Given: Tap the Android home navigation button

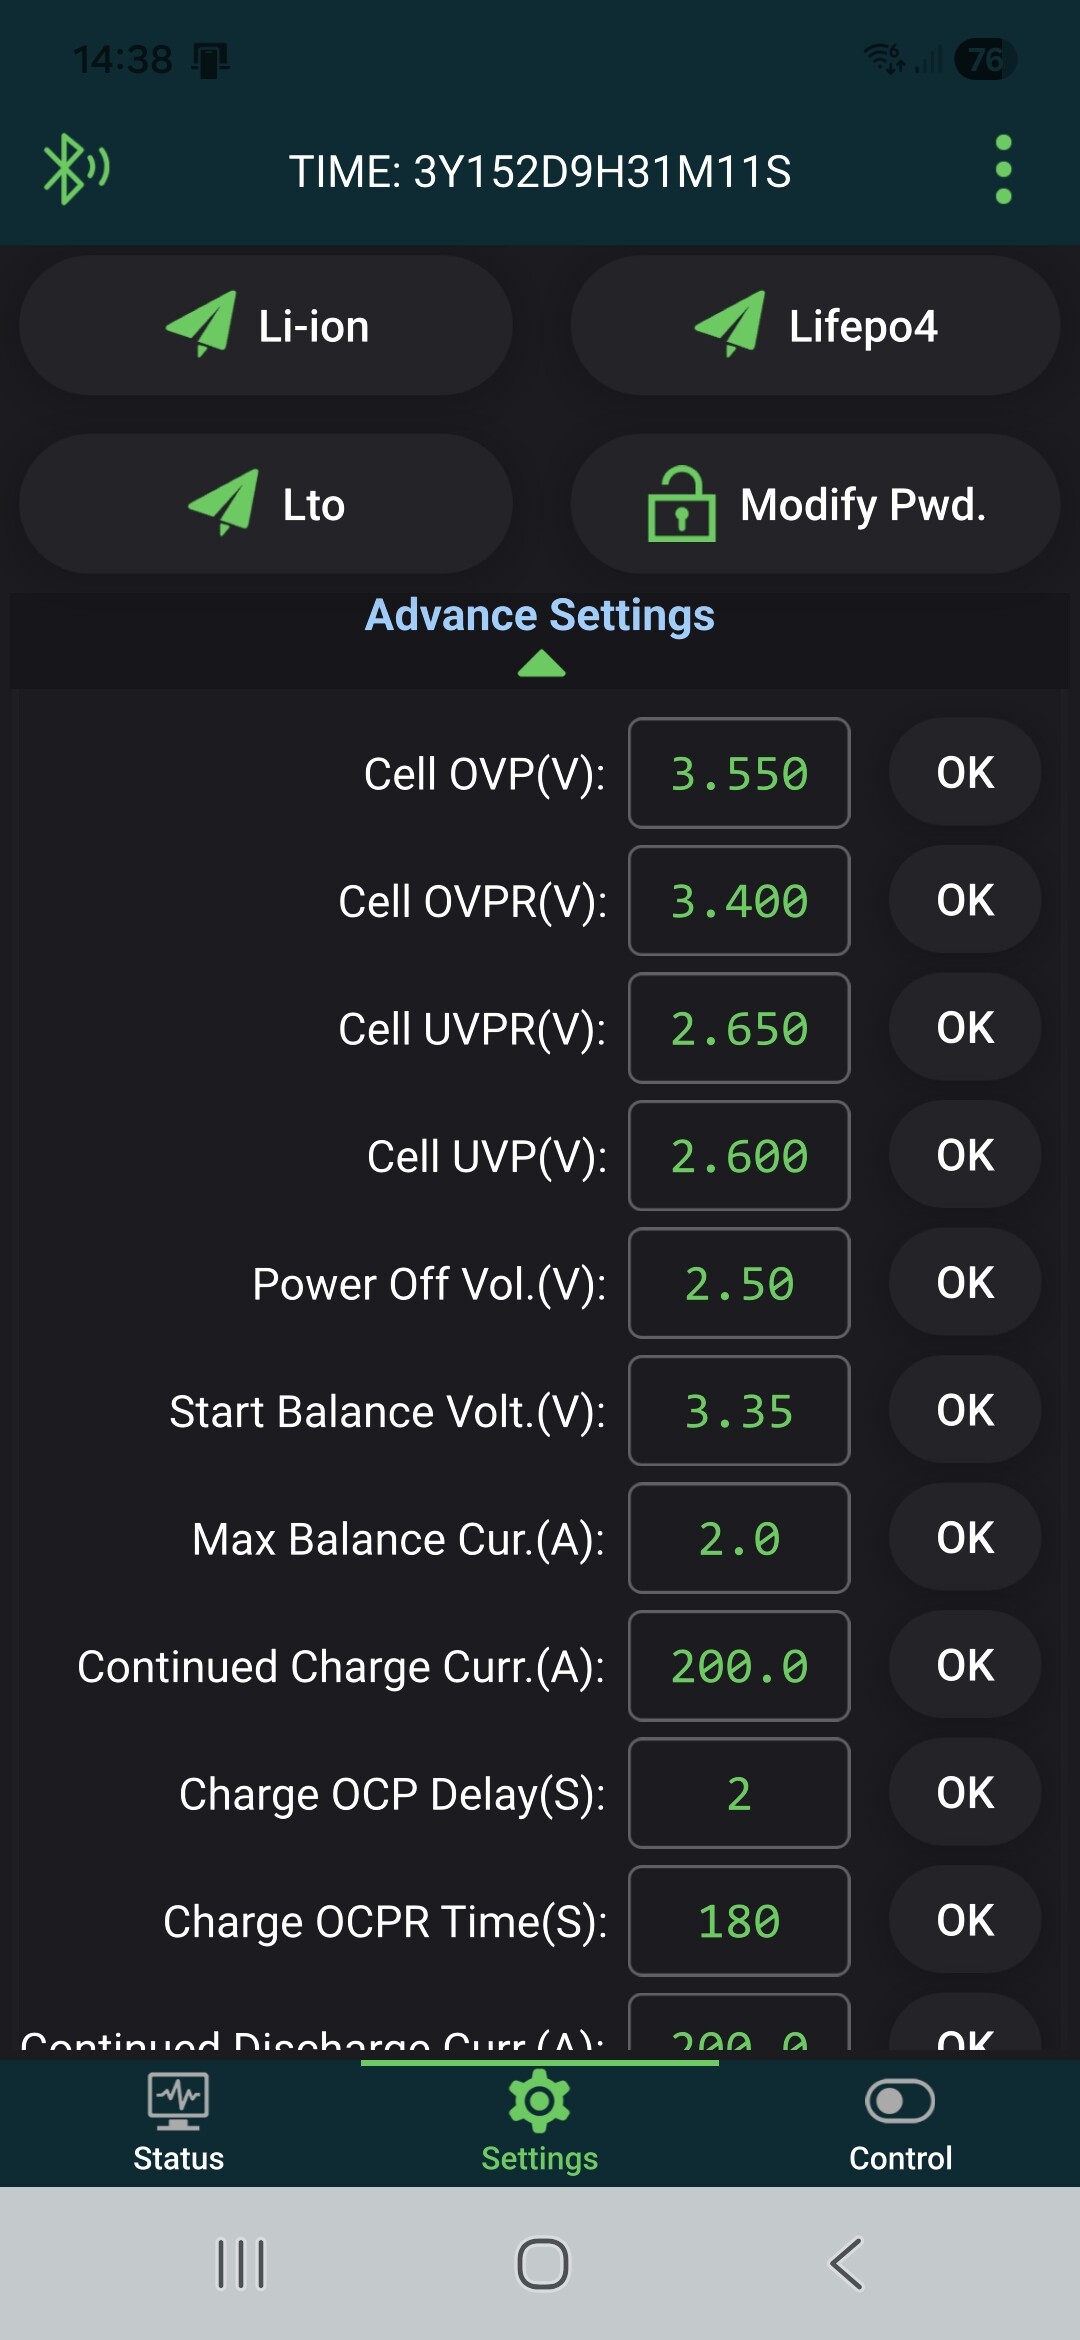Looking at the screenshot, I should point(542,2264).
